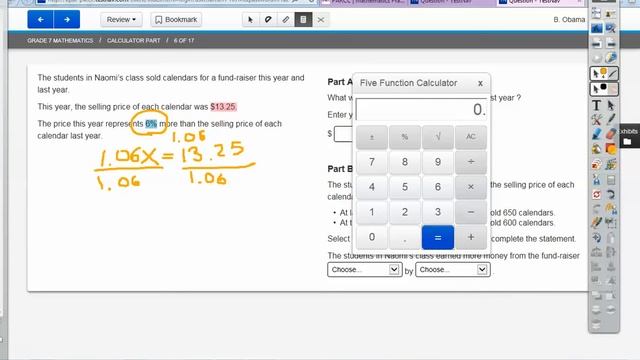Image resolution: width=640 pixels, height=360 pixels.
Task: Click calculator digit 5
Action: click(404, 187)
